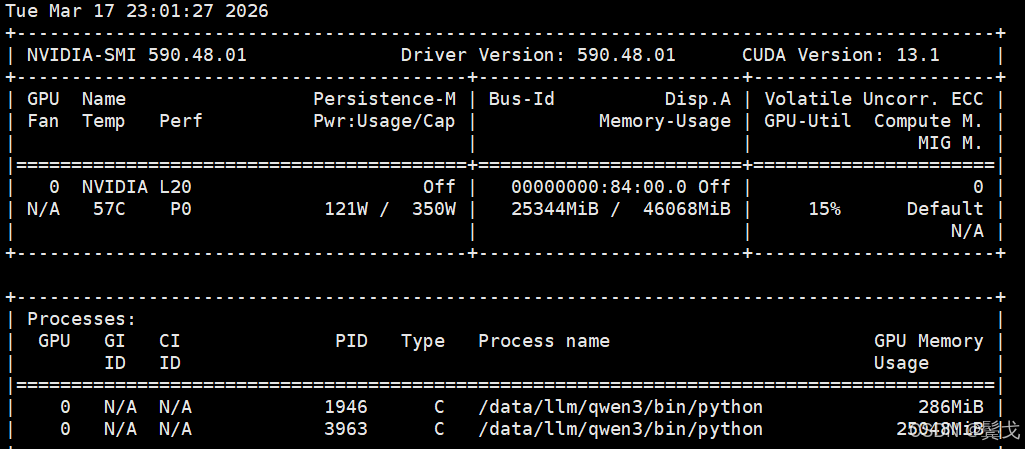Click the Temp header label
Viewport: 1025px width, 449px height.
pos(103,122)
